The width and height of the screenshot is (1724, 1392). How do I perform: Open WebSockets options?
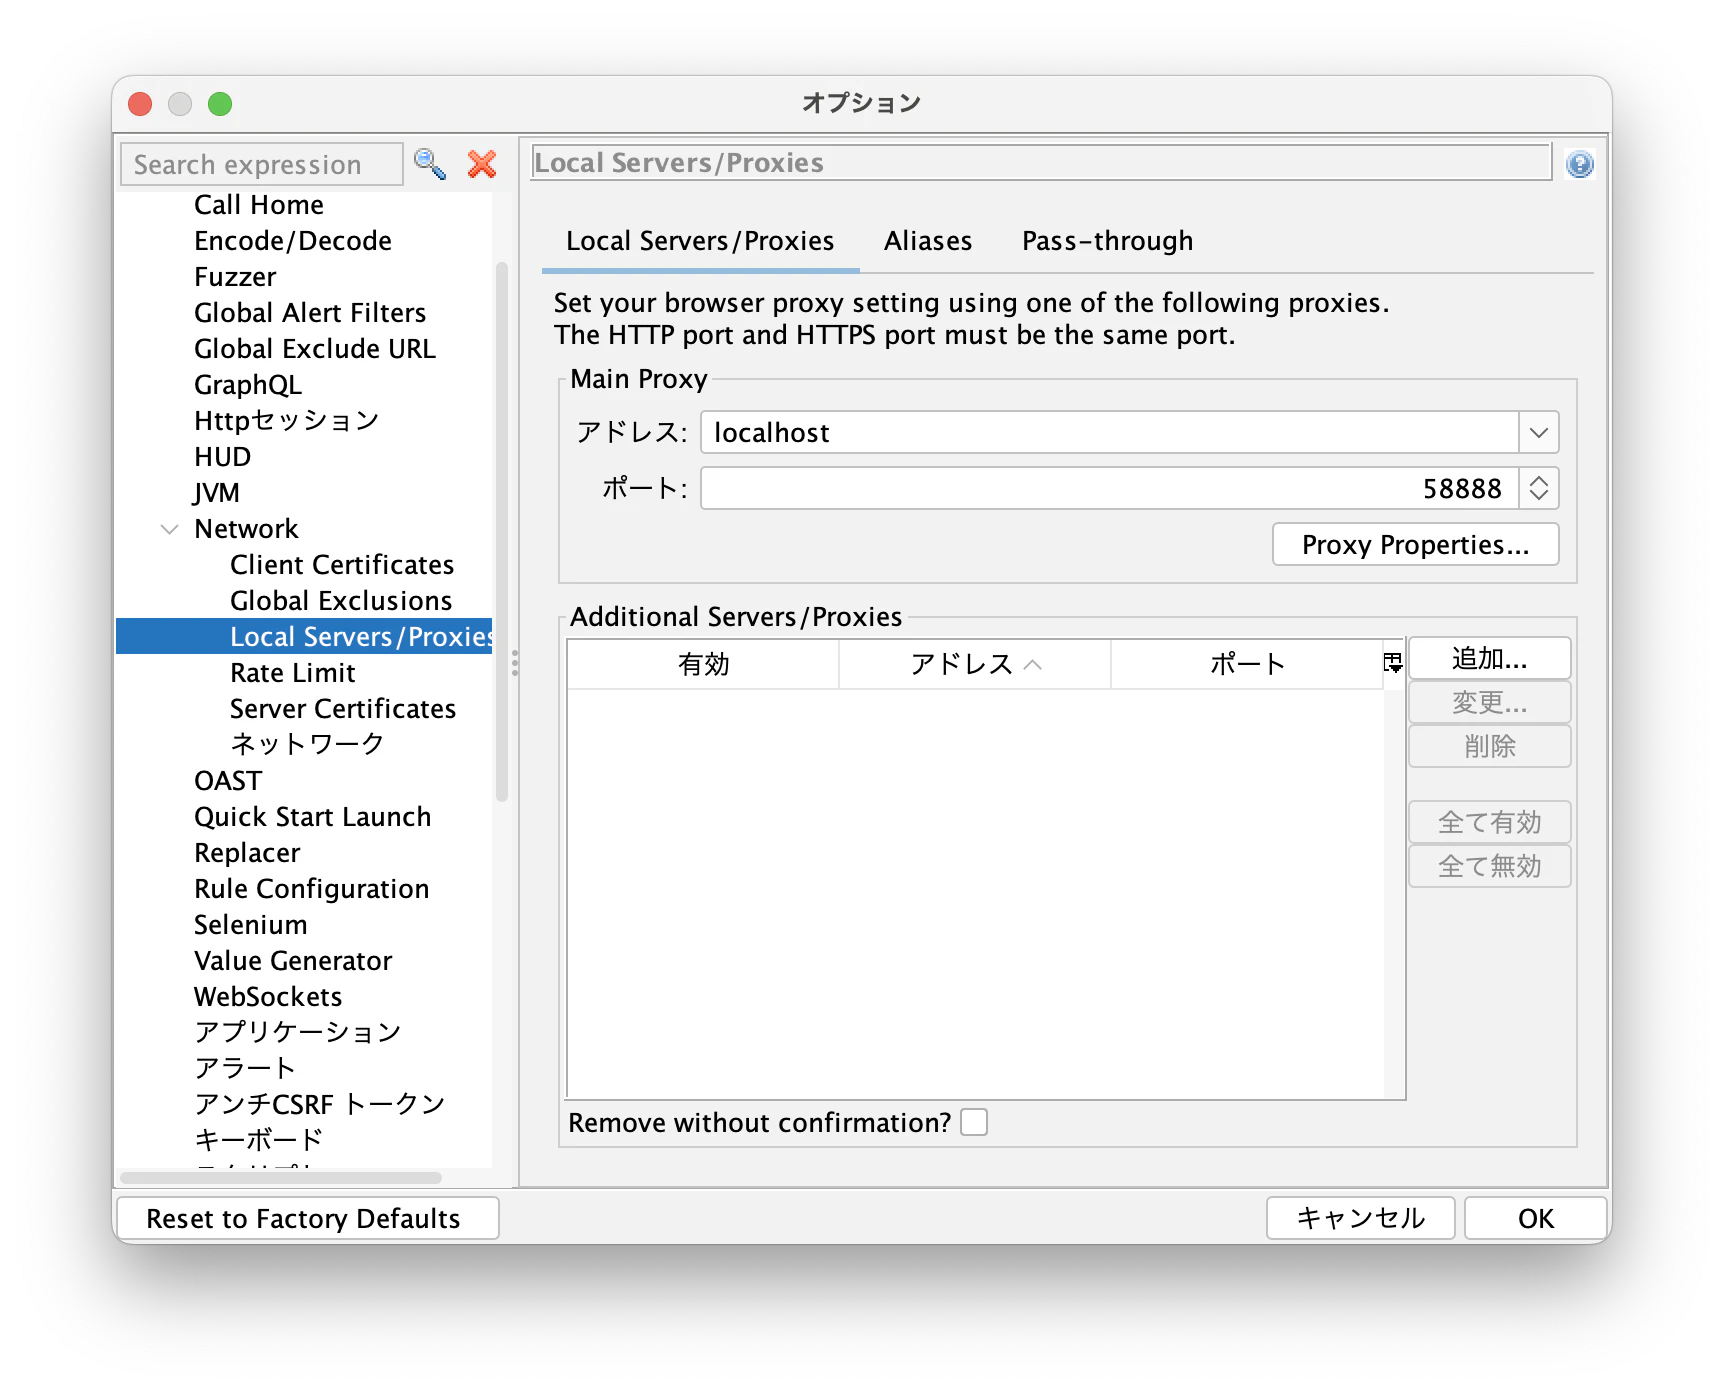(268, 997)
